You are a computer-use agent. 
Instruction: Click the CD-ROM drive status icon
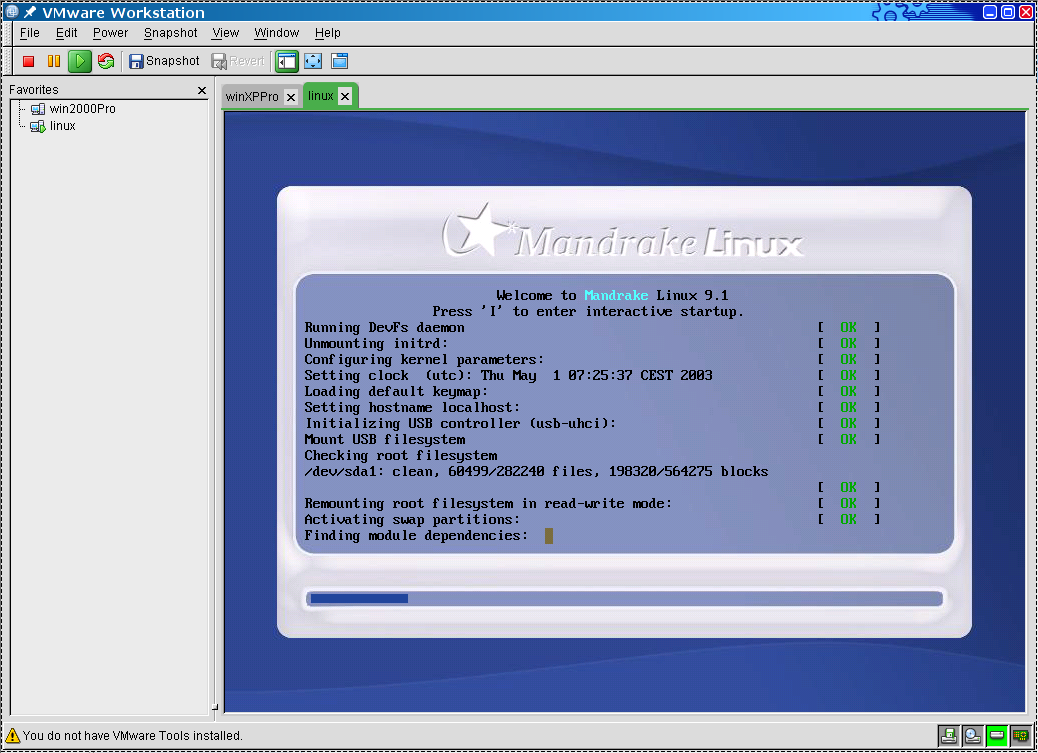click(972, 735)
